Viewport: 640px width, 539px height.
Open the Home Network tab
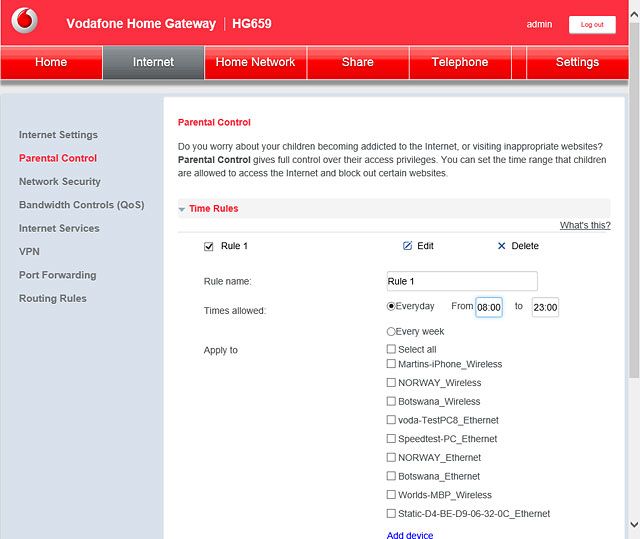255,62
